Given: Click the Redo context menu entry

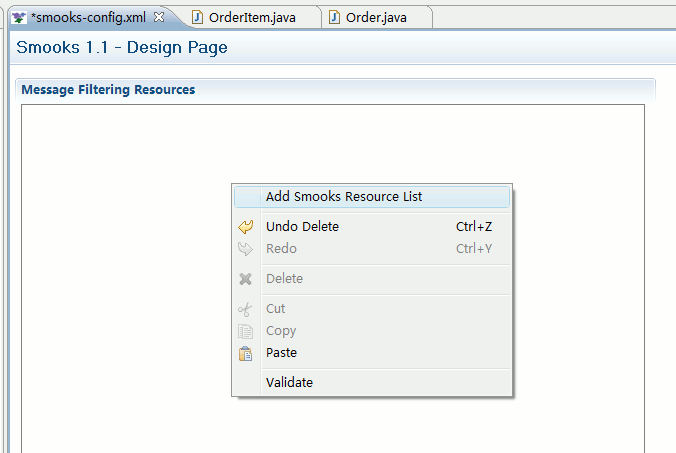Looking at the screenshot, I should [x=372, y=248].
